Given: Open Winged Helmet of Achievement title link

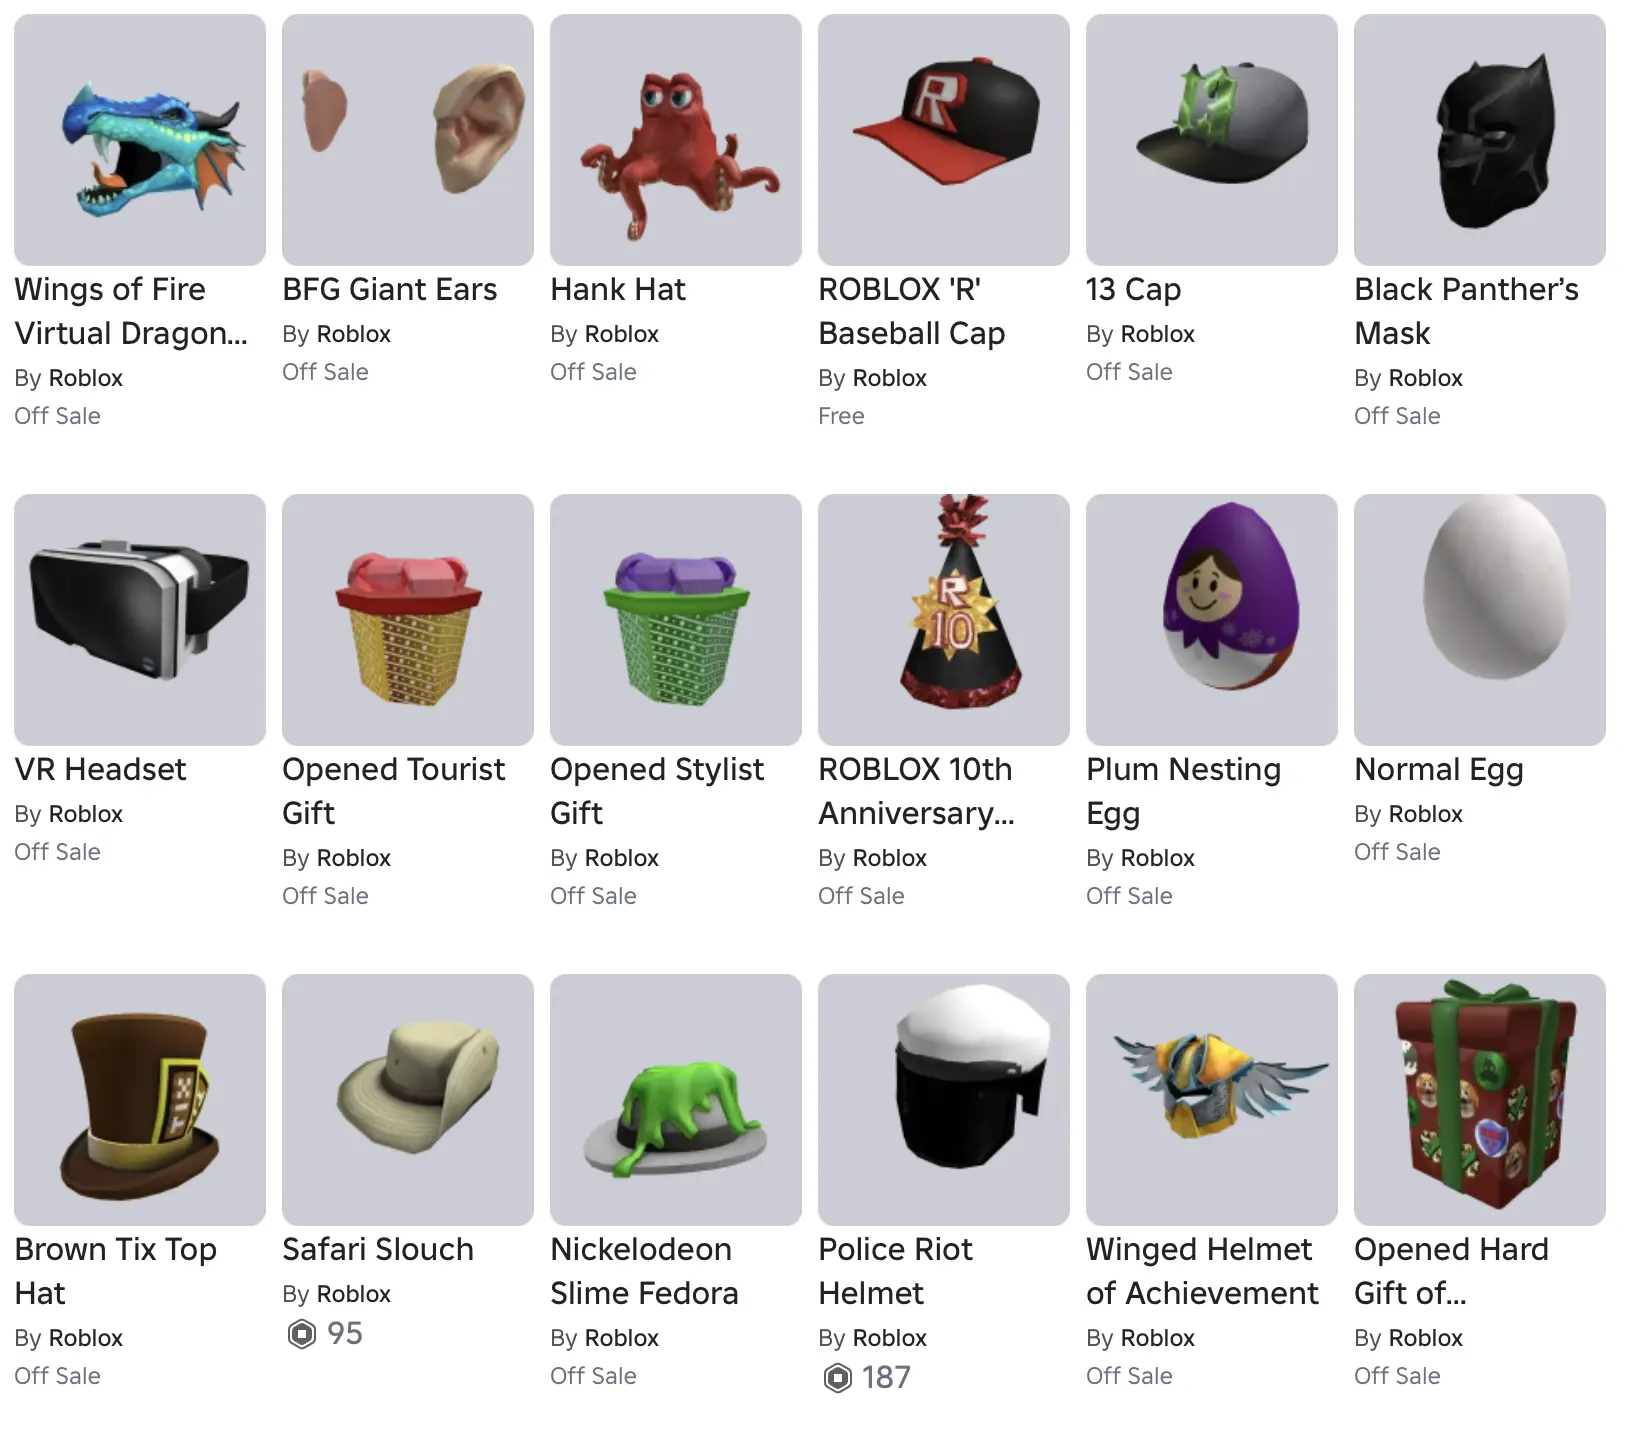Looking at the screenshot, I should [x=1202, y=1271].
